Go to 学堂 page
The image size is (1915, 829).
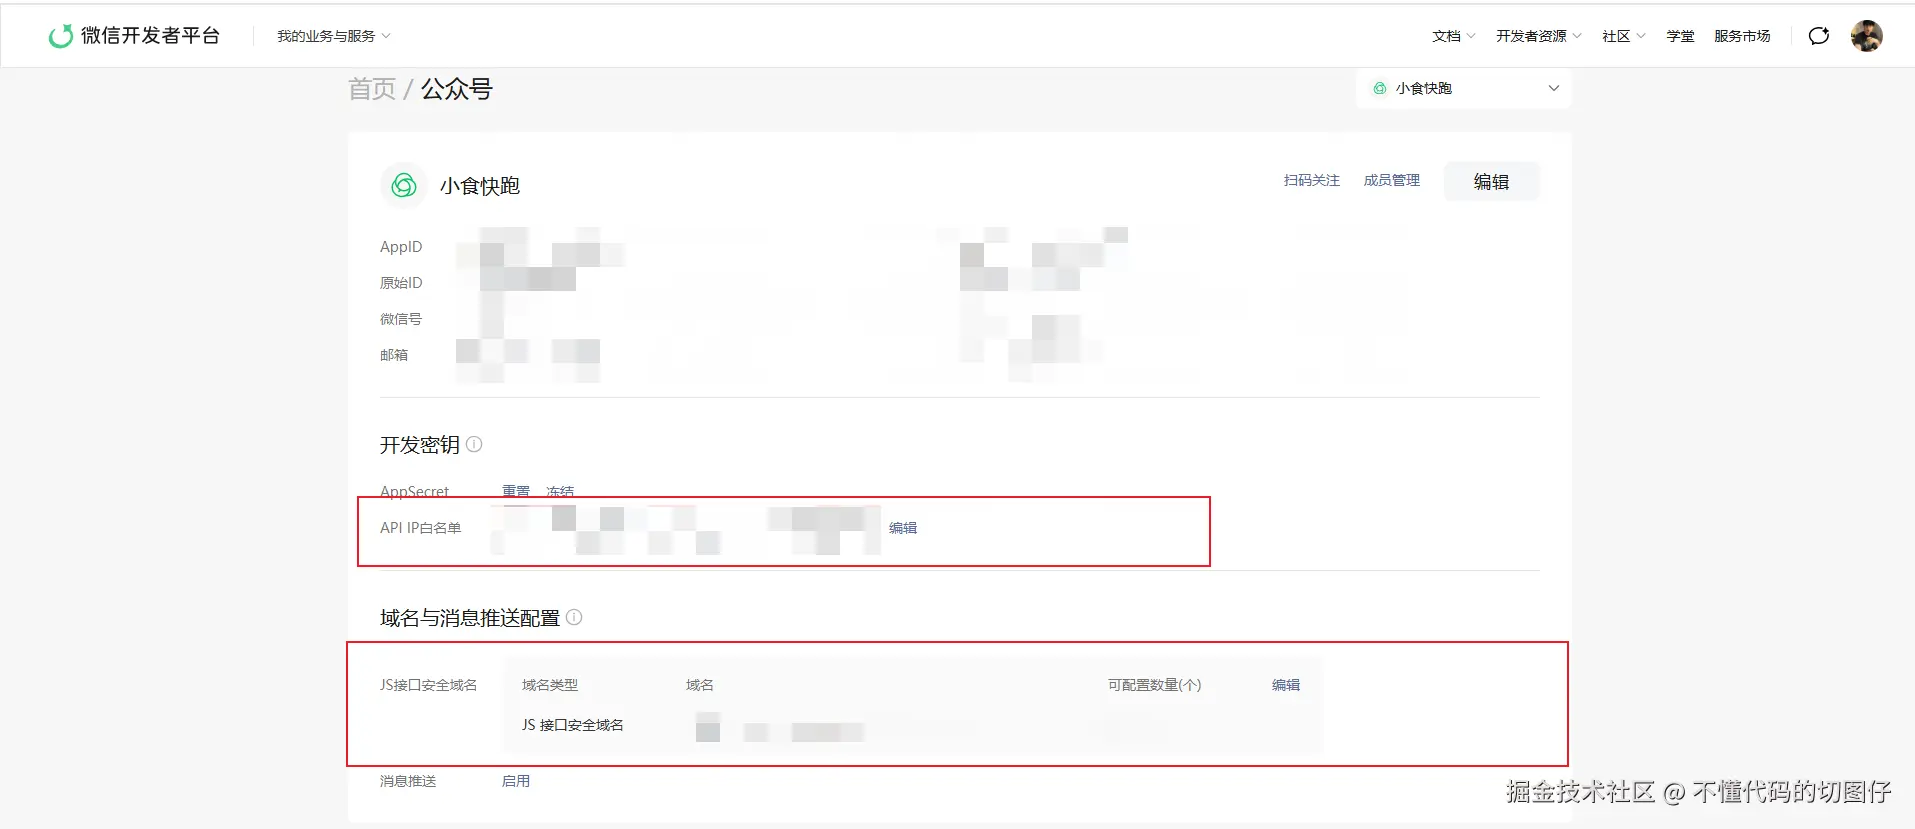click(x=1680, y=36)
